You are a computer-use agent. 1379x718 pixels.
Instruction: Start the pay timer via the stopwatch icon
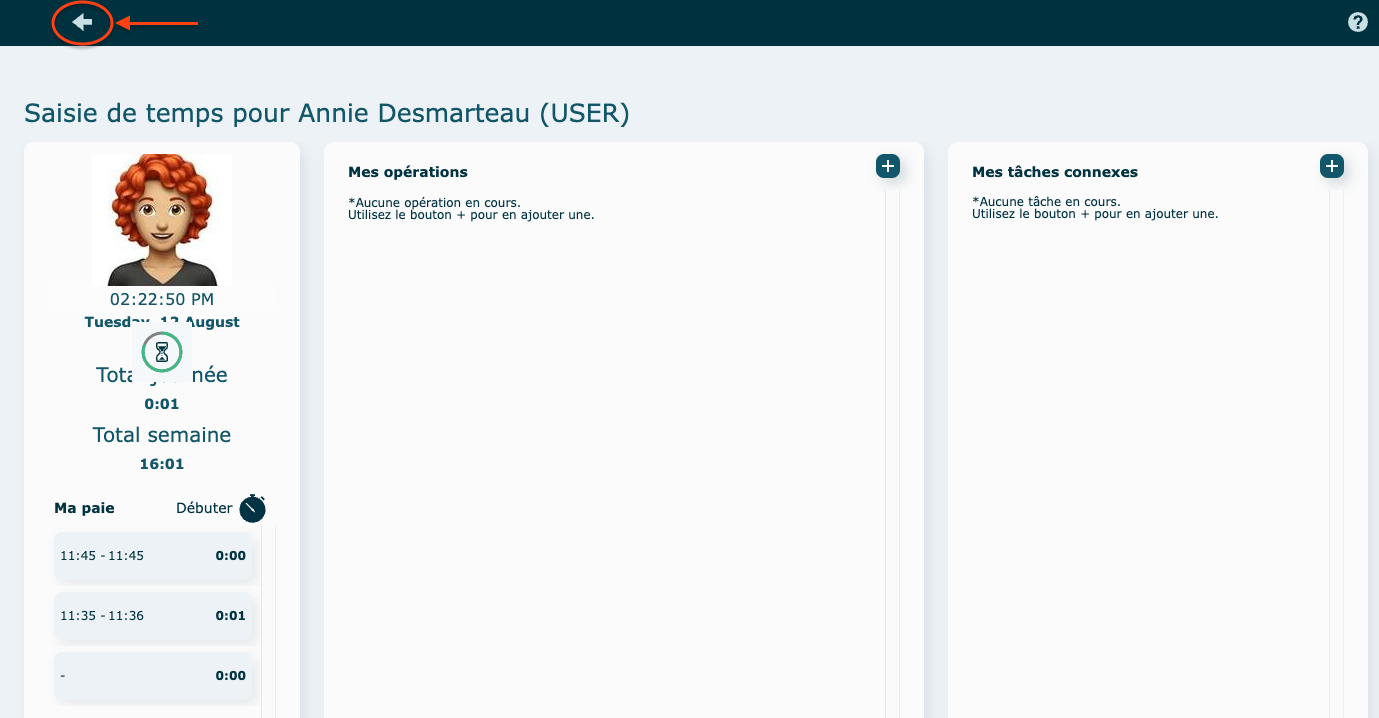coord(253,508)
